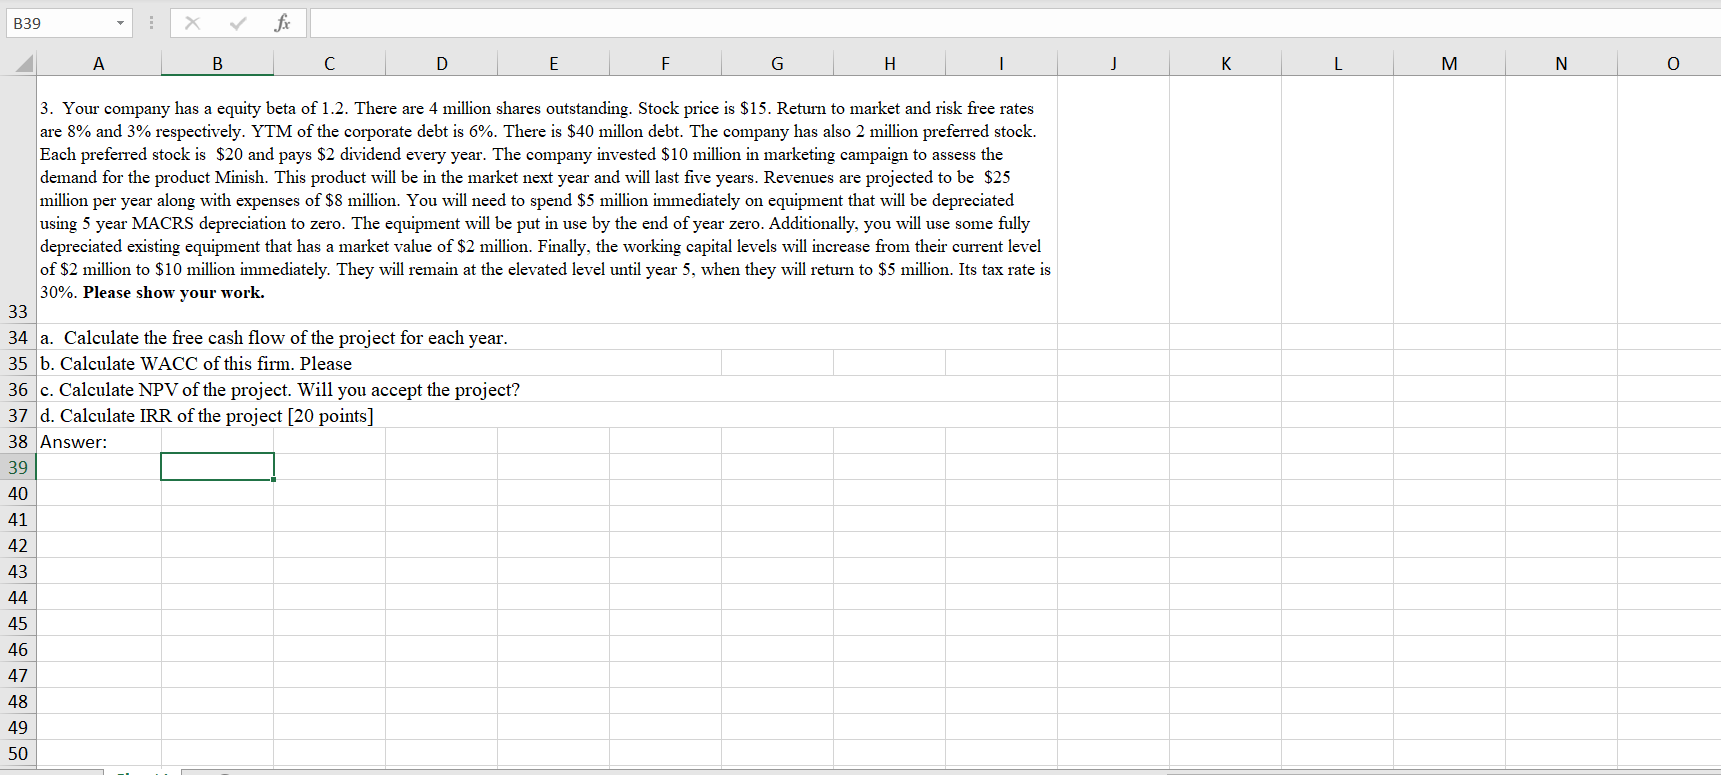The height and width of the screenshot is (775, 1721).
Task: Click 'b. Calculate WACC of this firm' text
Action: pyautogui.click(x=196, y=364)
